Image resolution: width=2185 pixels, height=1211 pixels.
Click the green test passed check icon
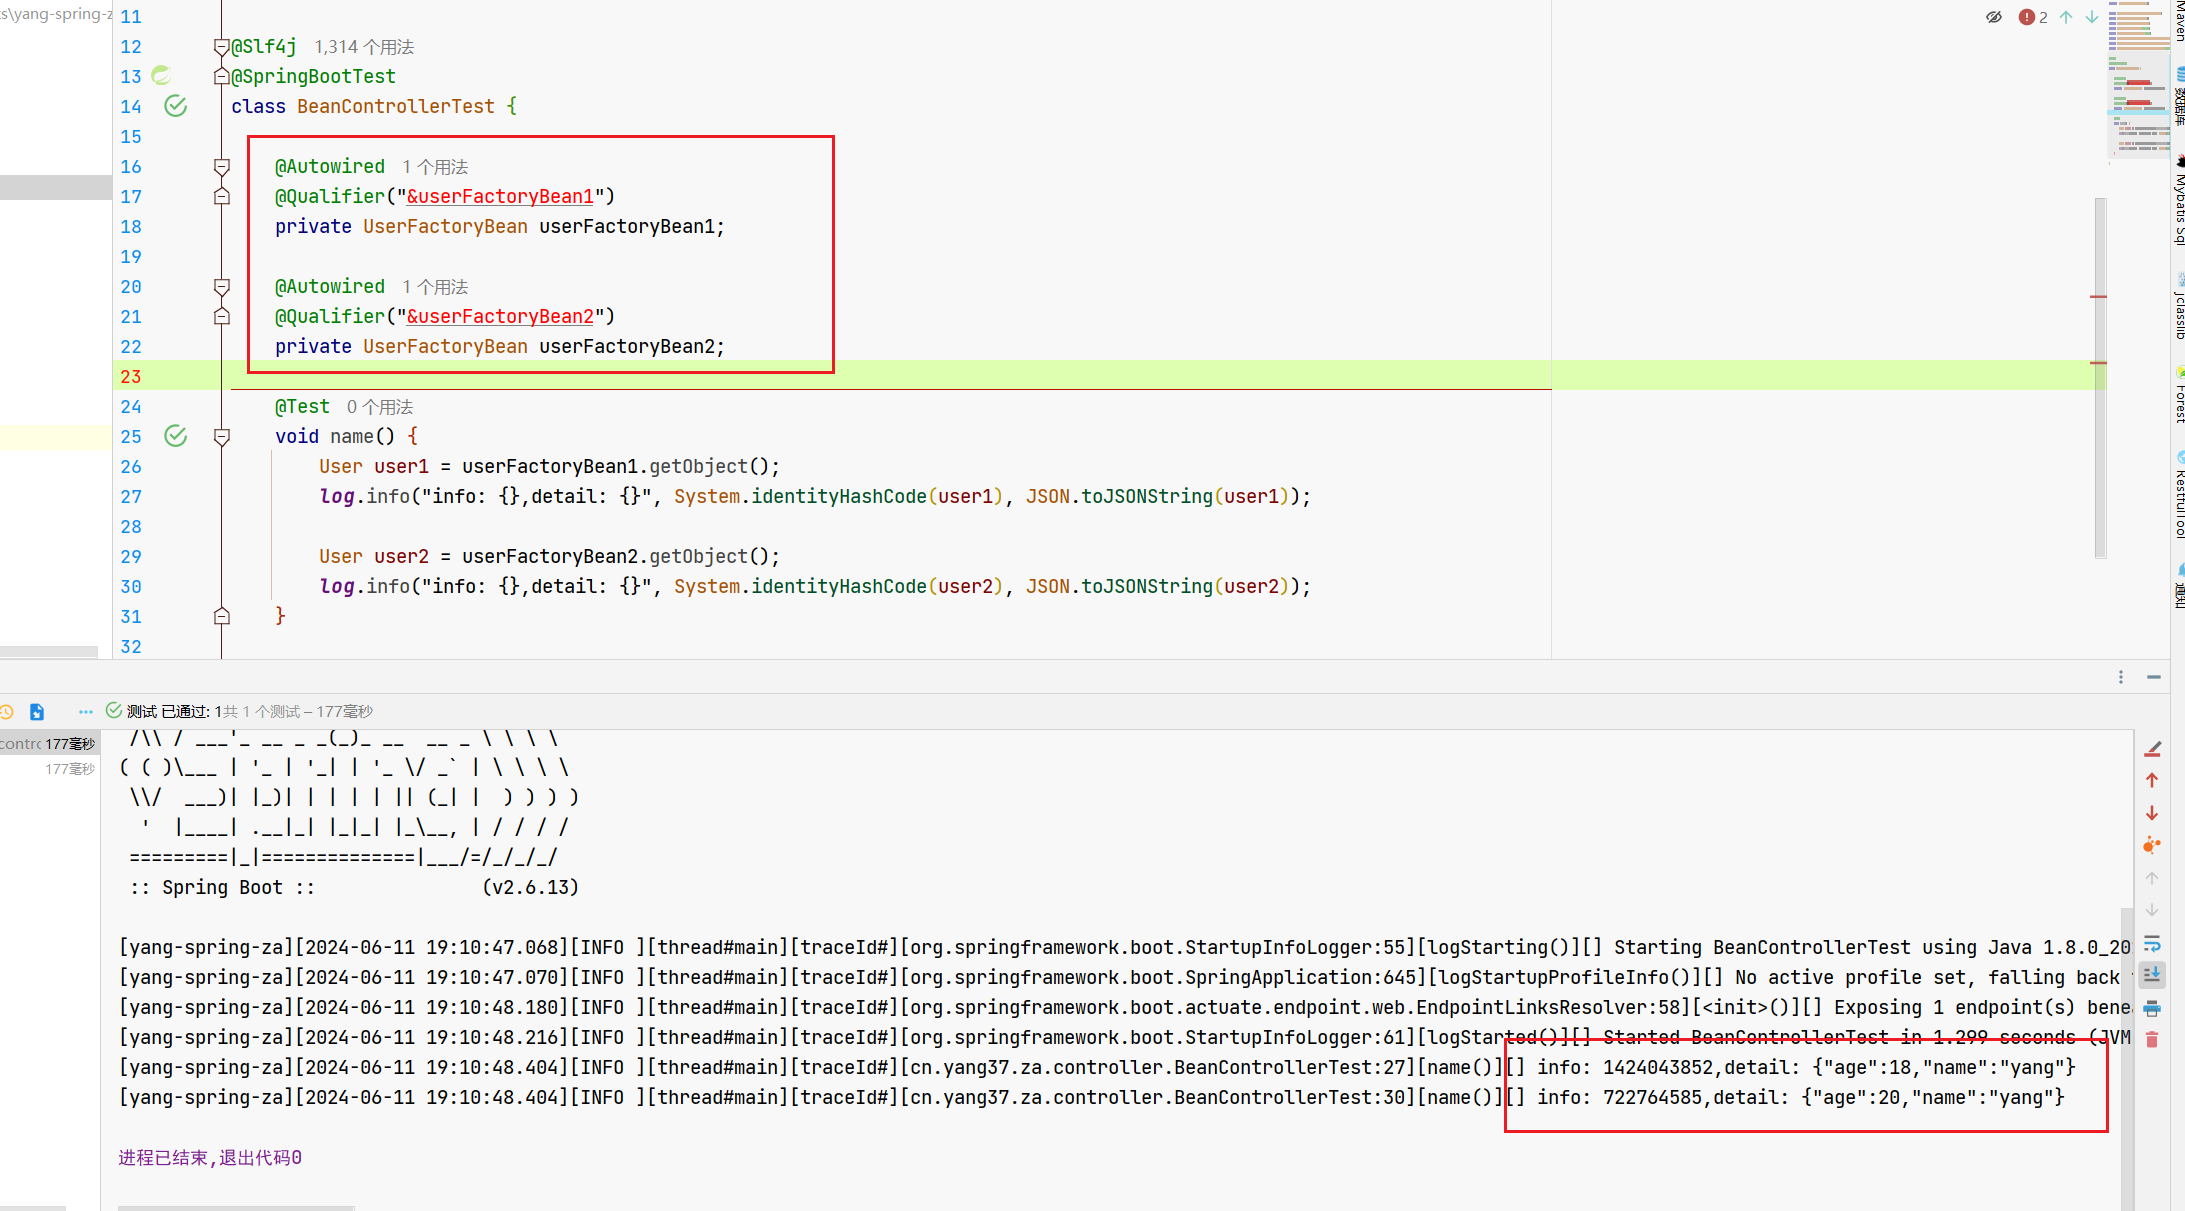114,711
